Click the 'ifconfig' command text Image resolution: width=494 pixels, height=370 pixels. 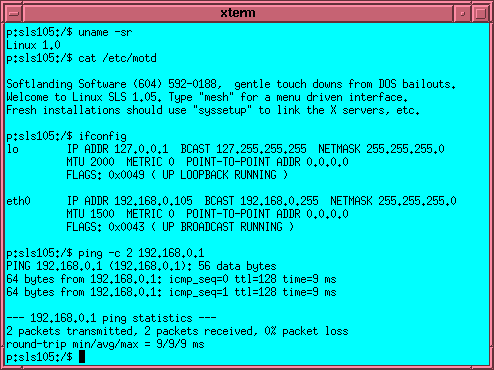102,136
